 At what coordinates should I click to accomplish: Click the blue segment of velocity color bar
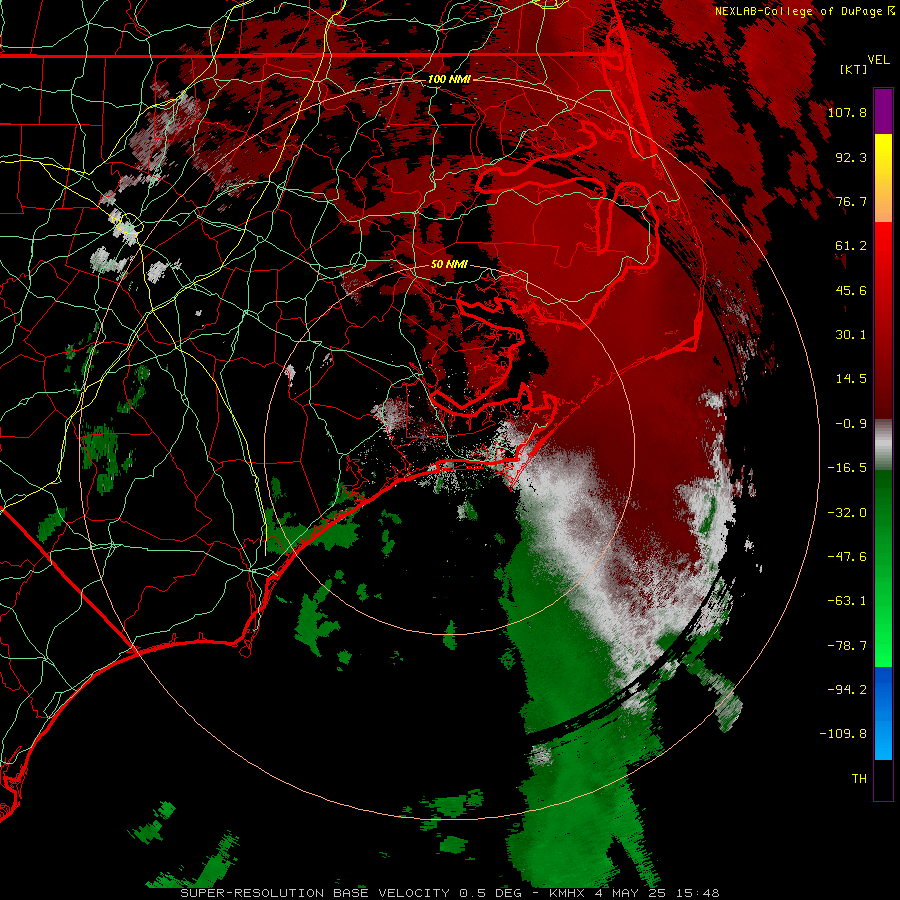pyautogui.click(x=883, y=713)
